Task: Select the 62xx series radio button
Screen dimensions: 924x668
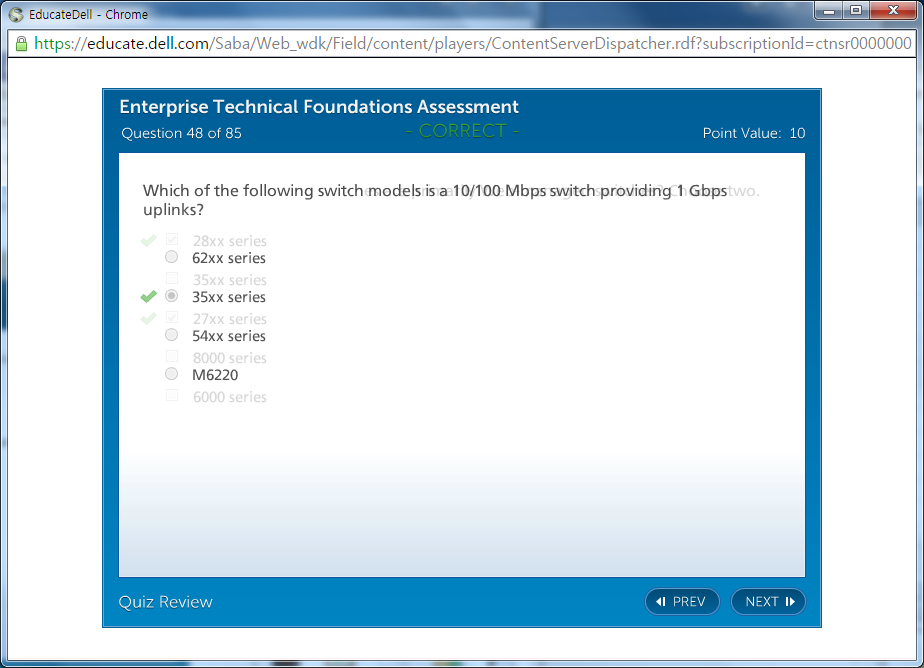Action: tap(172, 257)
